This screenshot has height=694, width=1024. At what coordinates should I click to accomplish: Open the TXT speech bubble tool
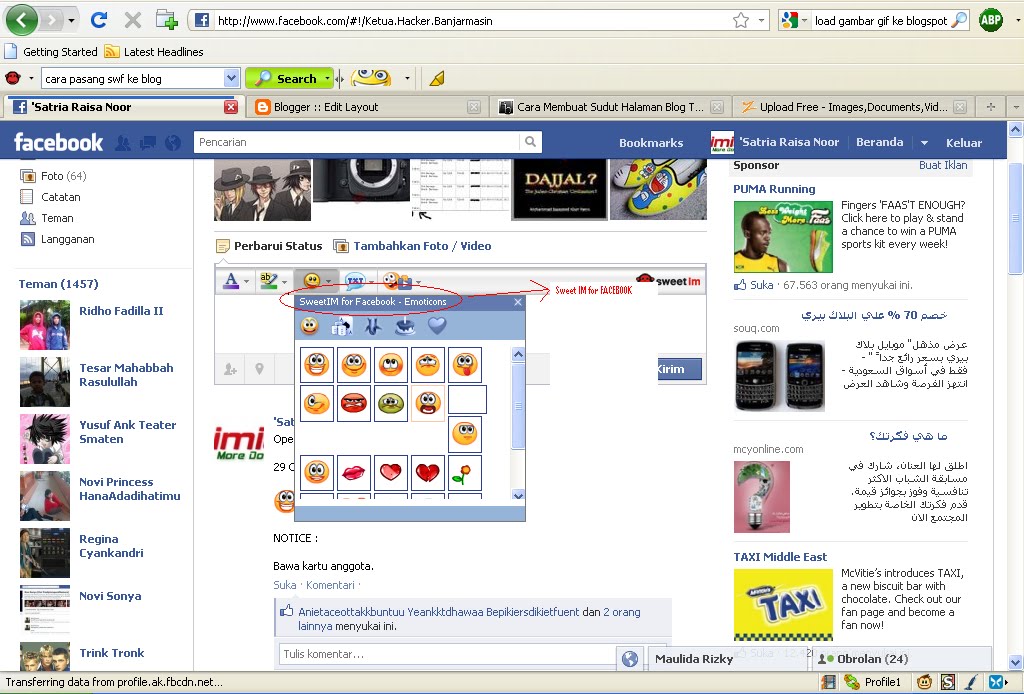[x=355, y=281]
